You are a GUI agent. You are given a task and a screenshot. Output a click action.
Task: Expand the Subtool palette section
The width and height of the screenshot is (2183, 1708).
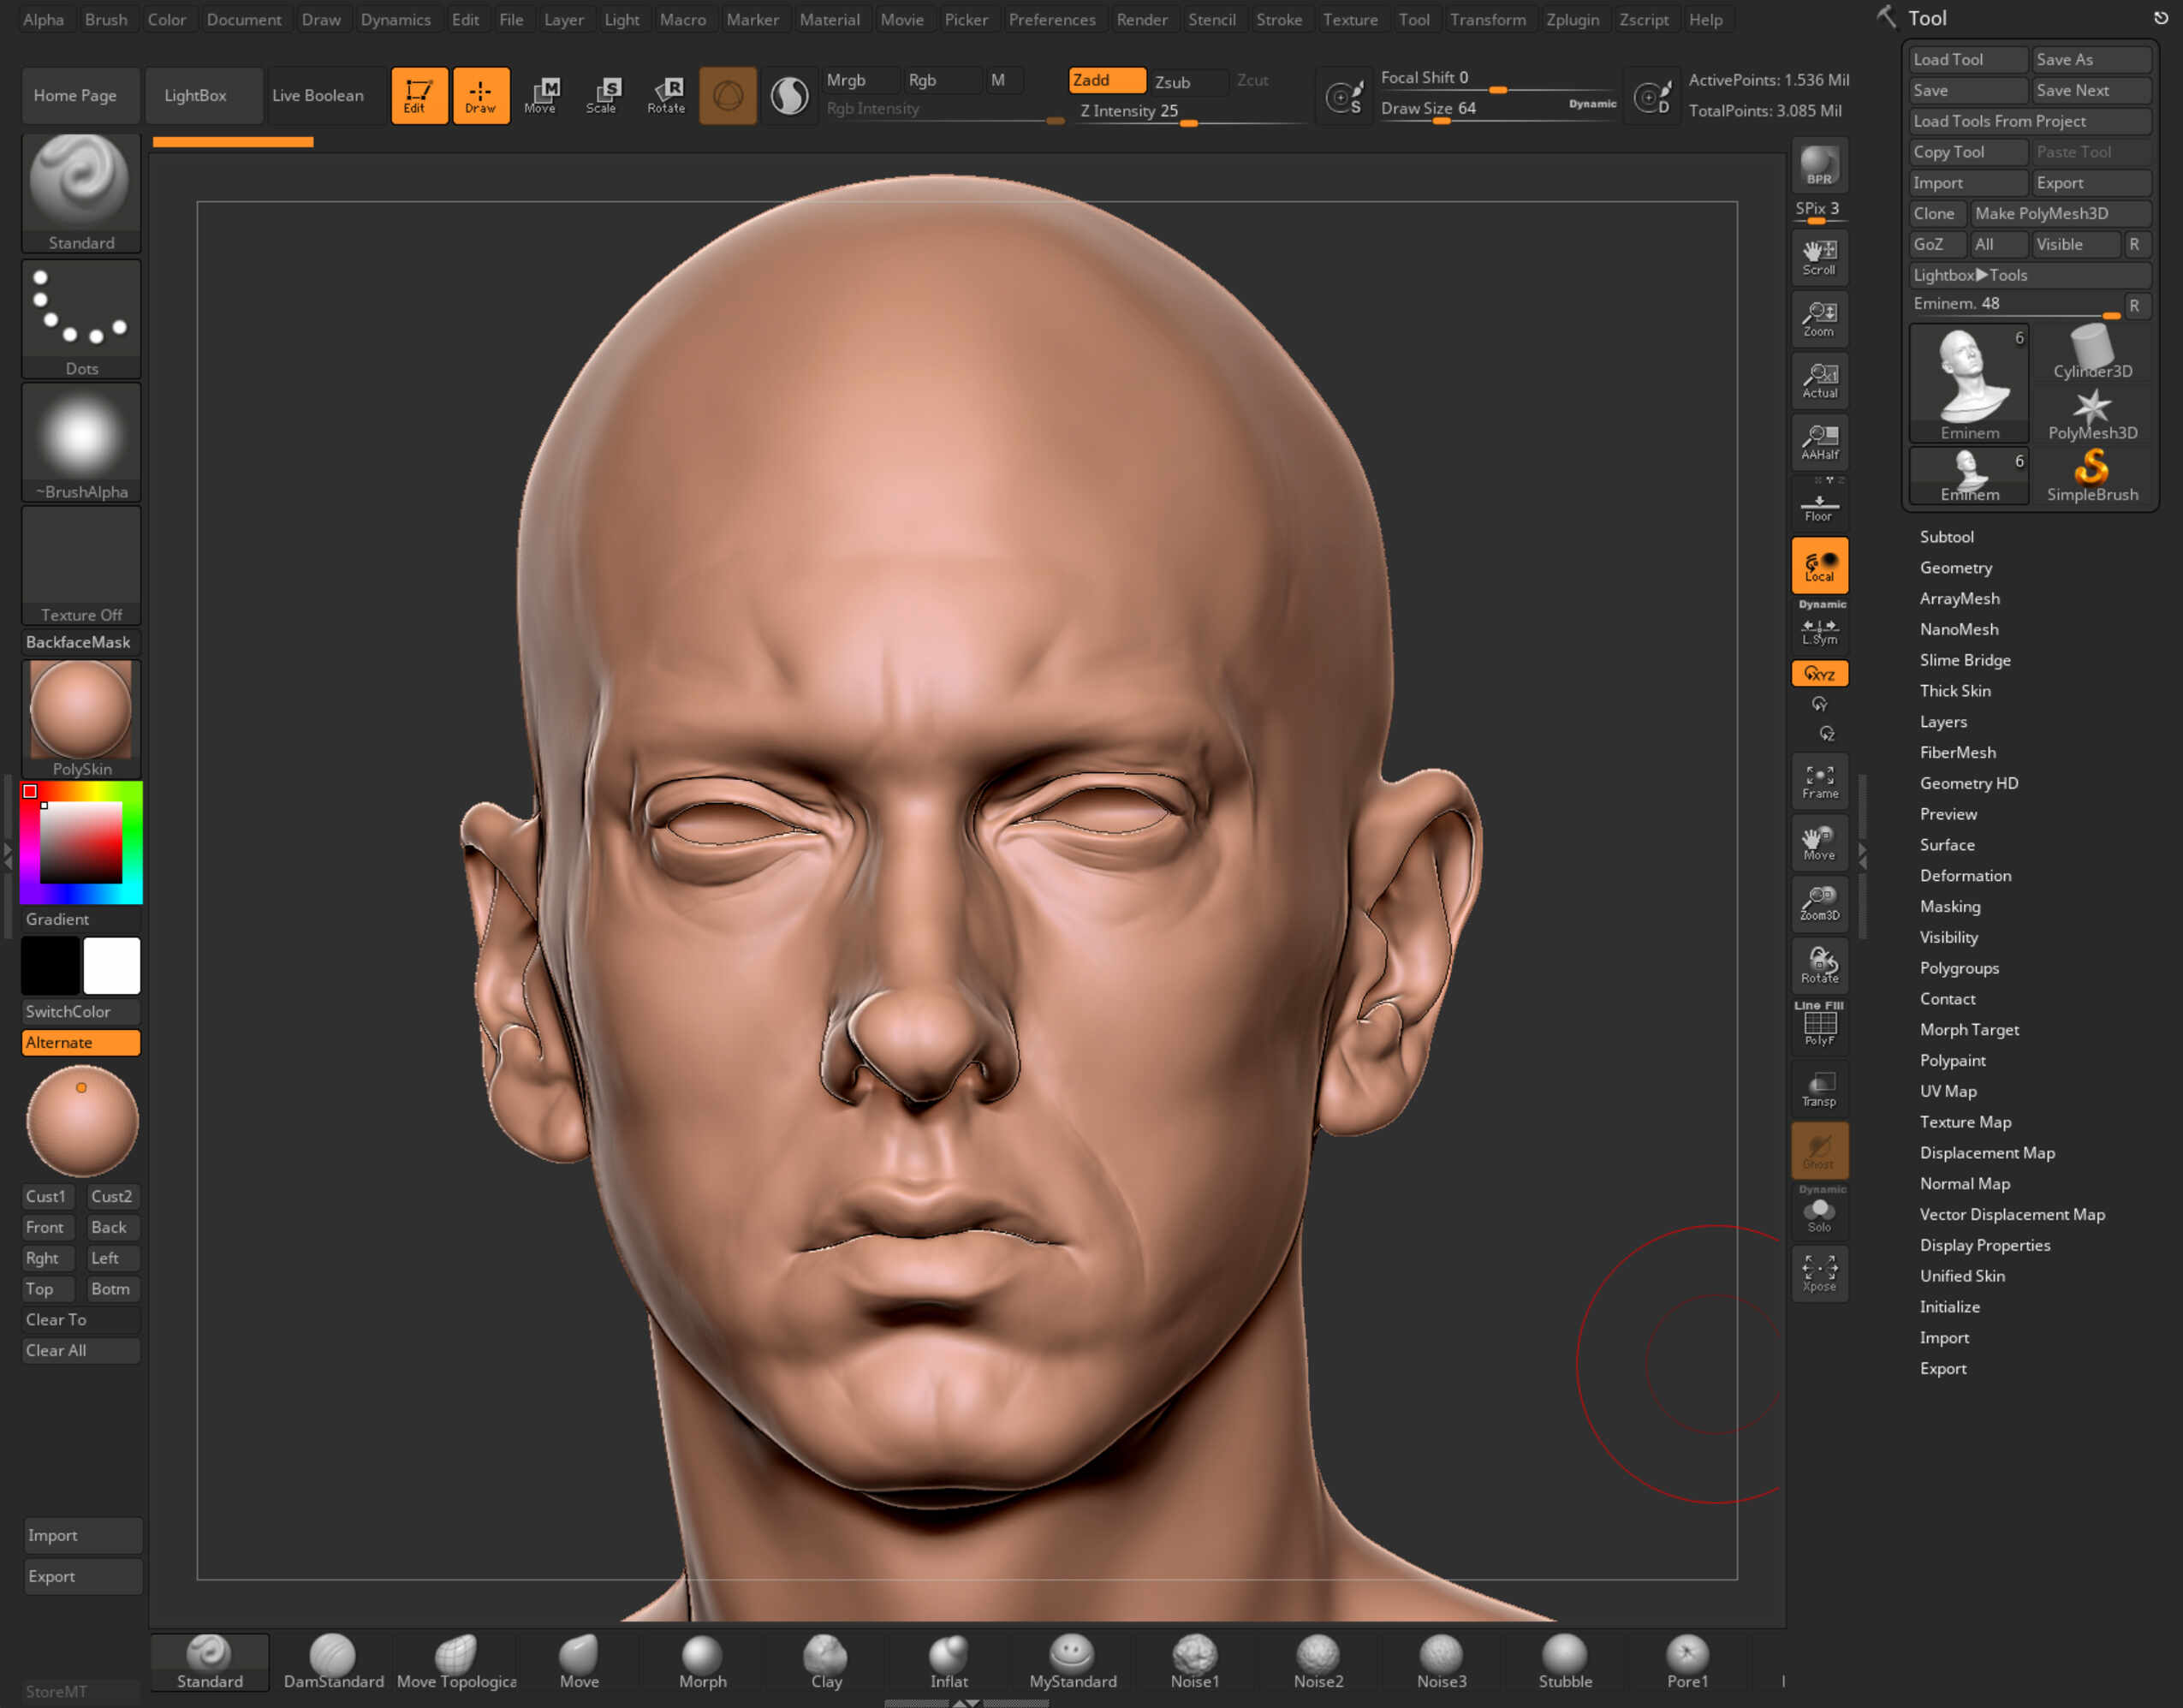(1946, 537)
